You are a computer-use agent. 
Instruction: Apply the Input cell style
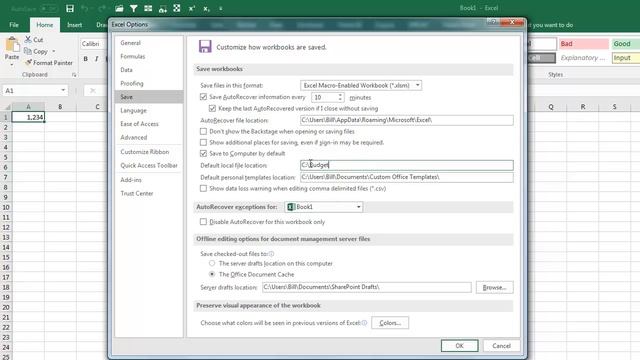[625, 58]
